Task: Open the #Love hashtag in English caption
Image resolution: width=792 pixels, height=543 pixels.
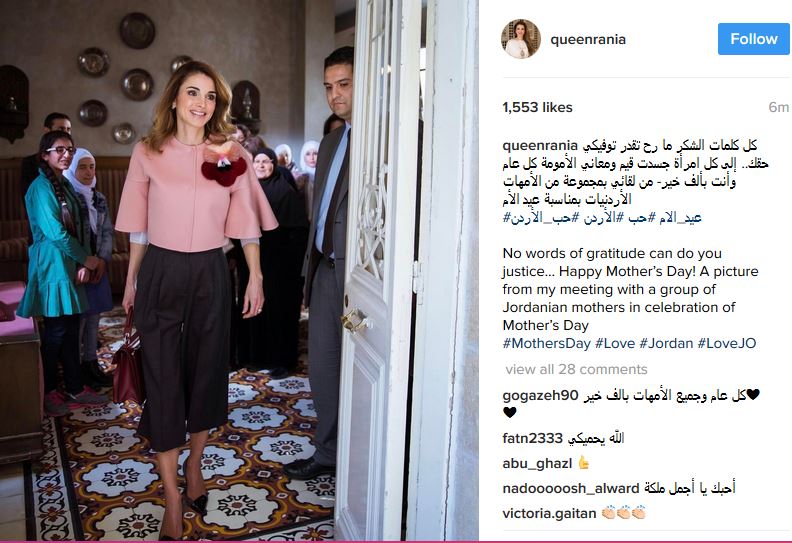Action: 615,343
